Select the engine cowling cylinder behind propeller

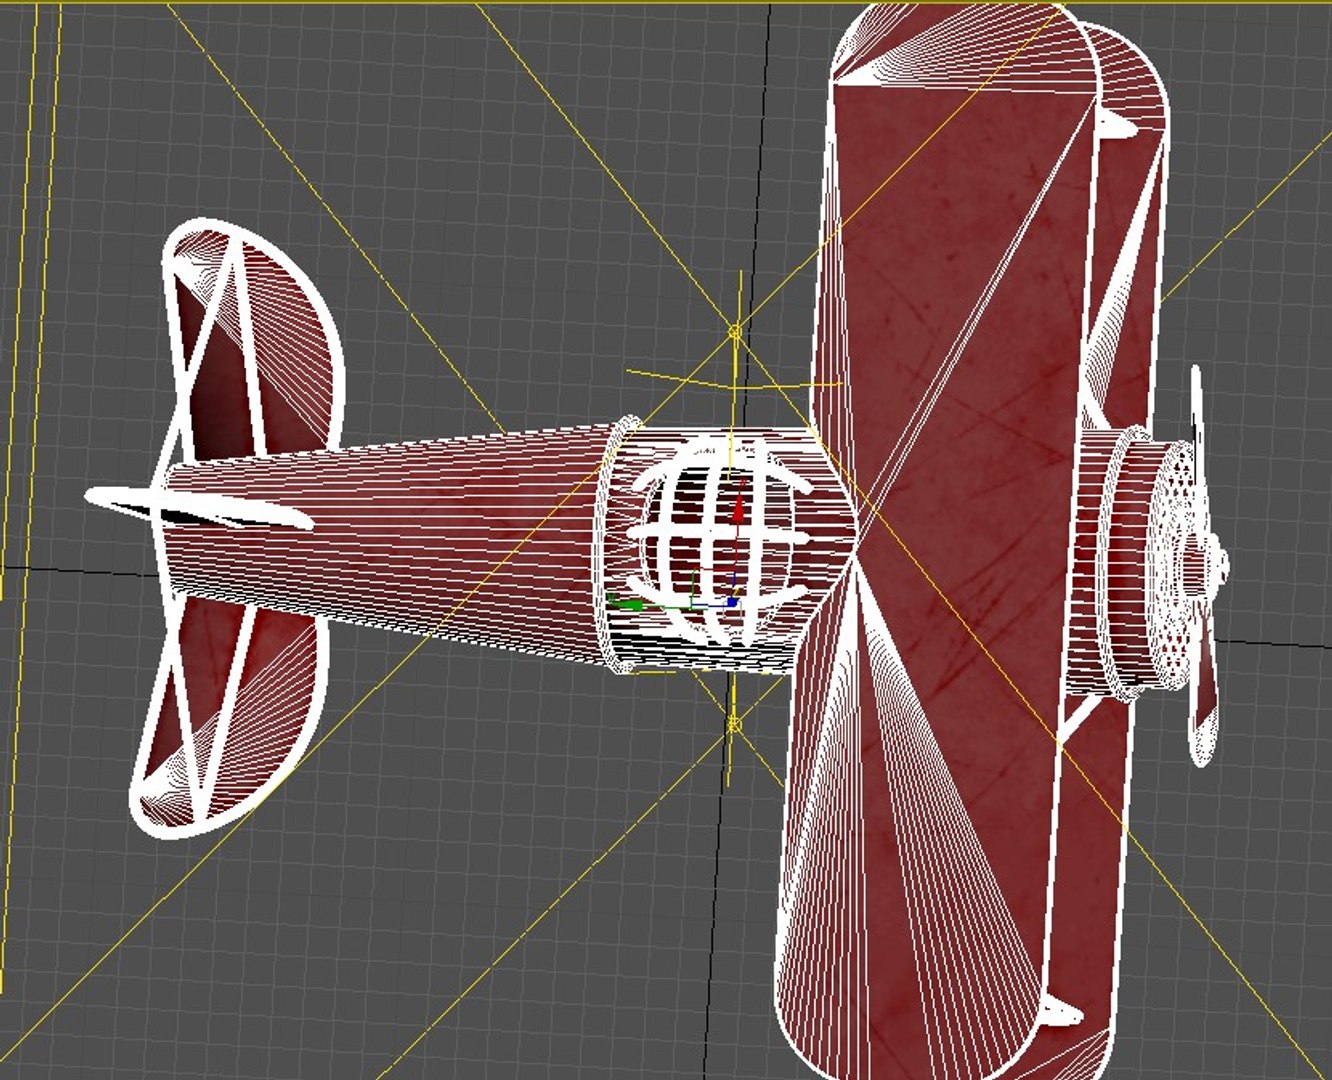point(1130,565)
